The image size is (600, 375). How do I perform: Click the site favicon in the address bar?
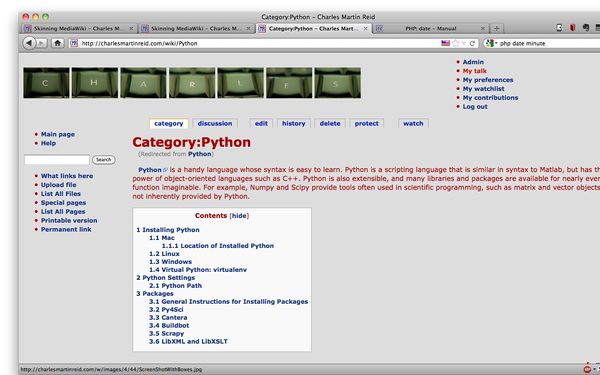[x=74, y=43]
